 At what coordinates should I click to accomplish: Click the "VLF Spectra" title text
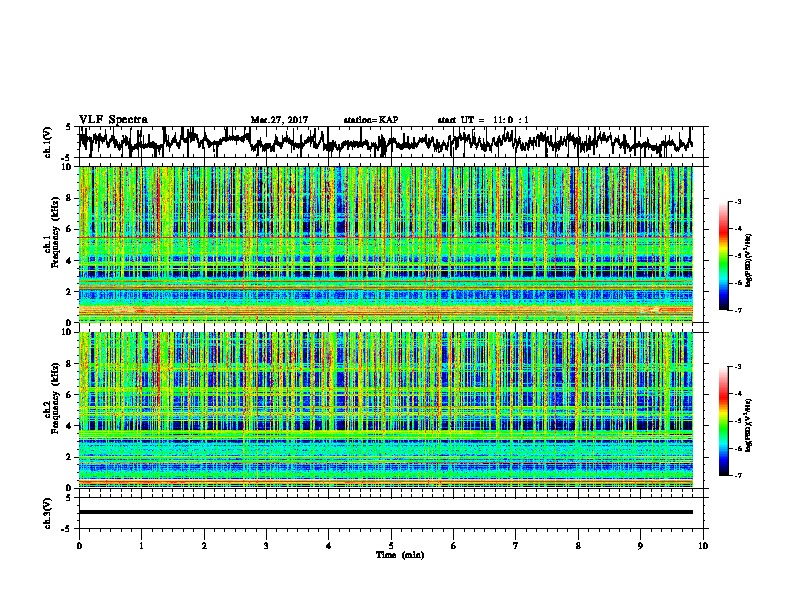(x=113, y=120)
